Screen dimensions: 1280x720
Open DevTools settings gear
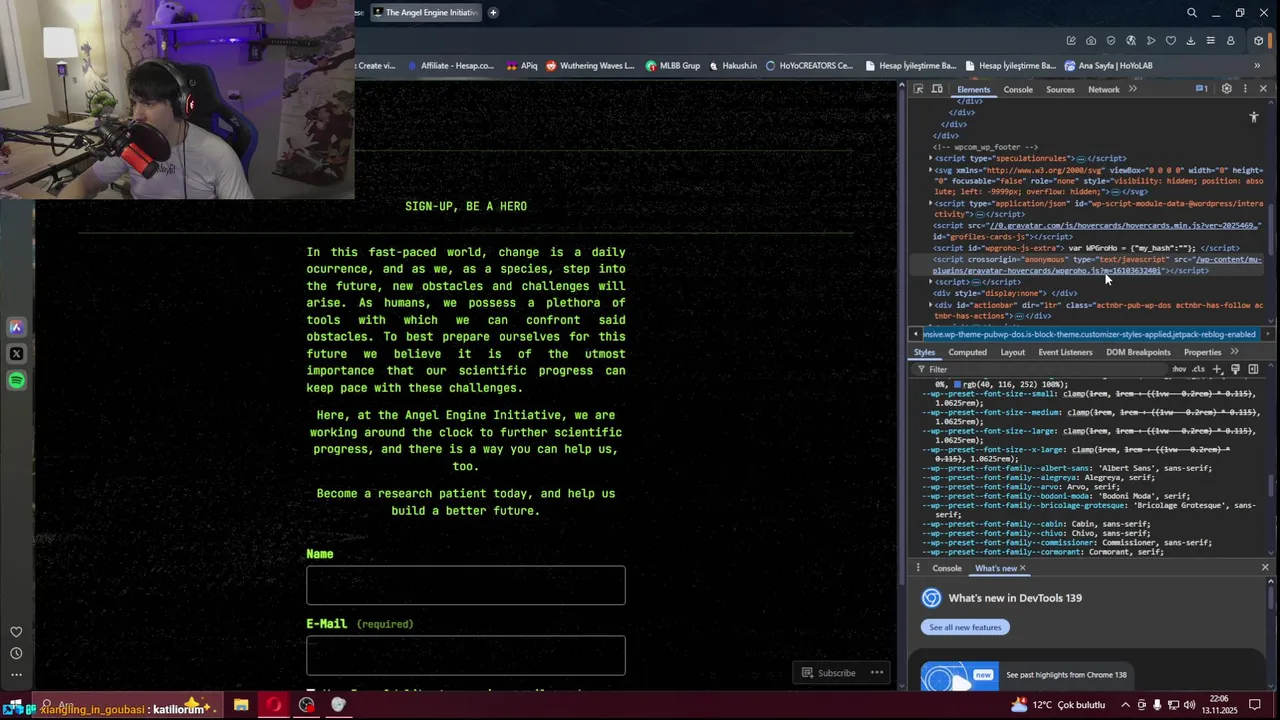[1227, 89]
